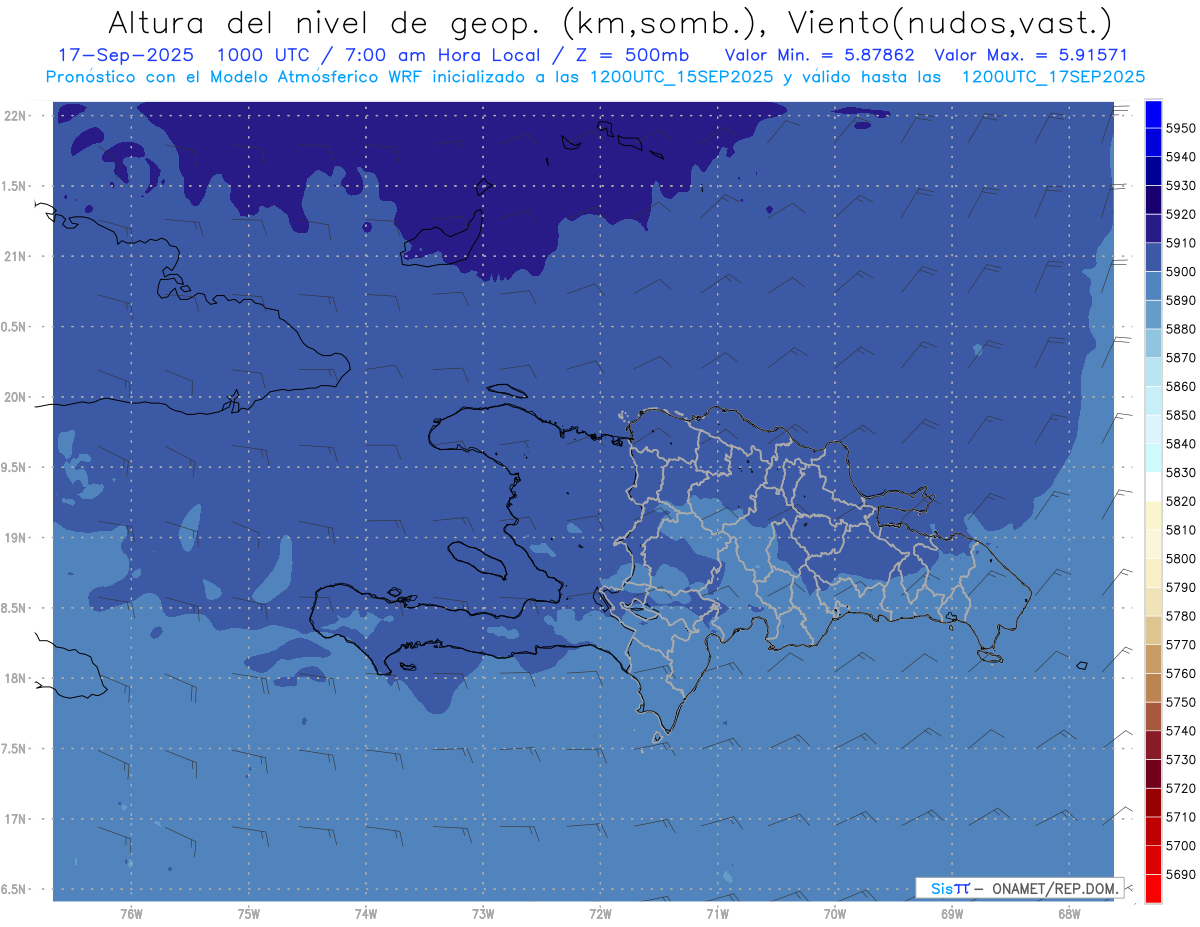The width and height of the screenshot is (1200, 927).
Task: Click the '74W' longitude axis label
Action: click(x=366, y=914)
